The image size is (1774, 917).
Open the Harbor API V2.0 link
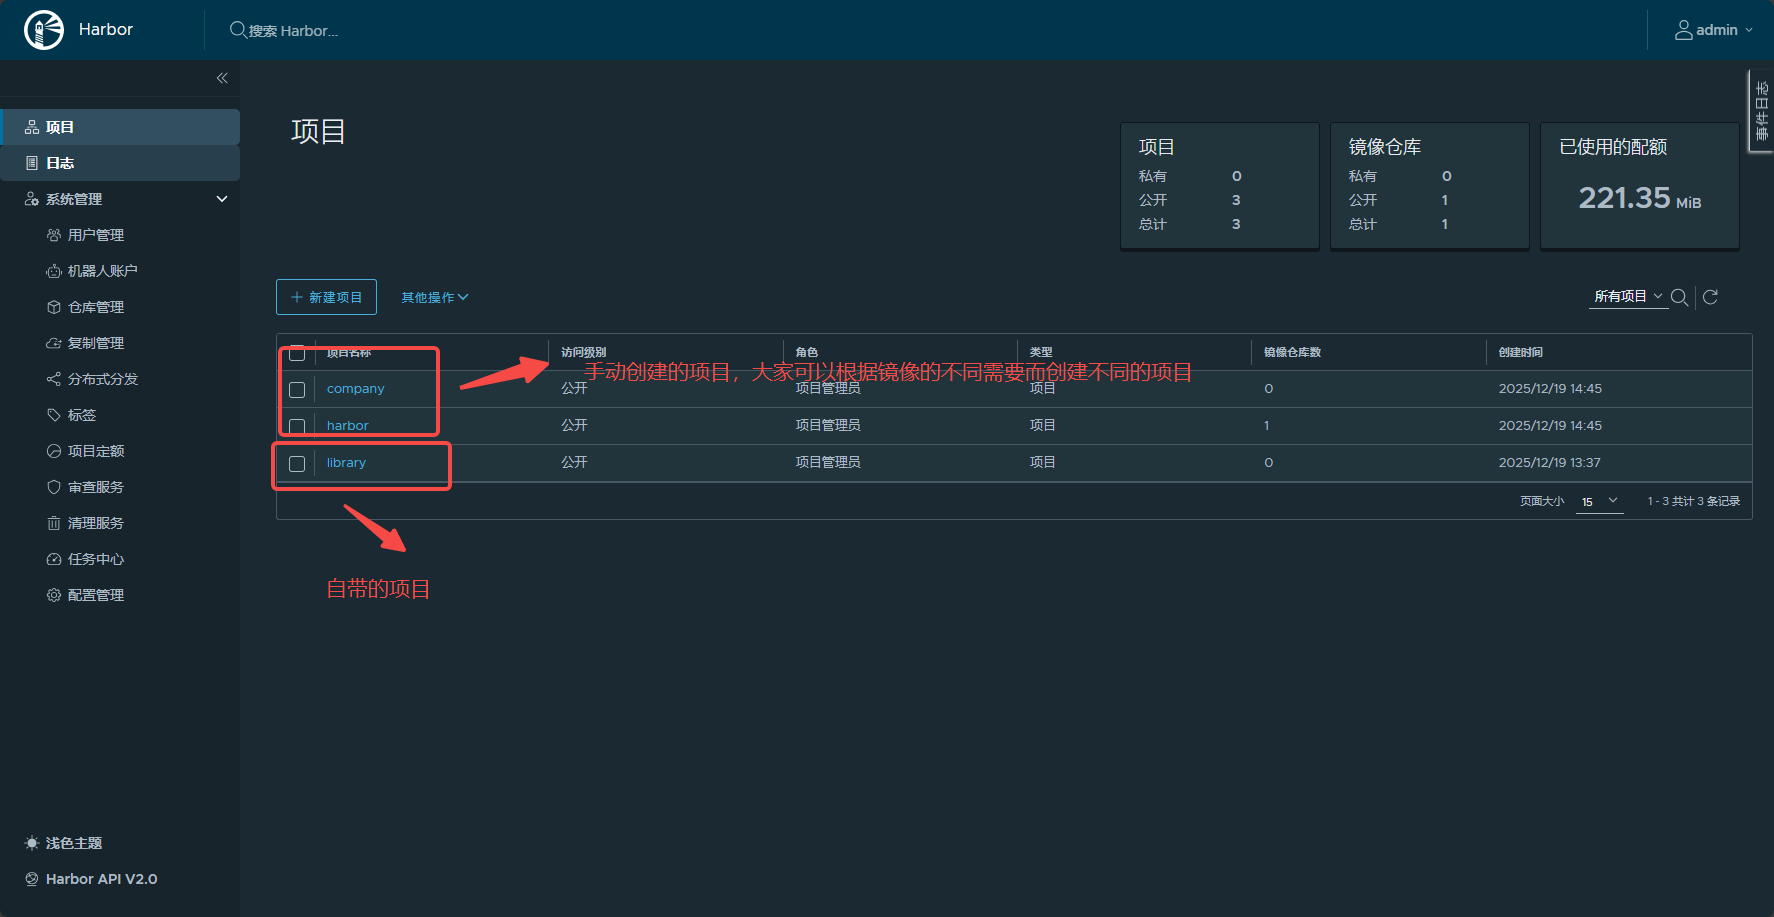click(101, 879)
